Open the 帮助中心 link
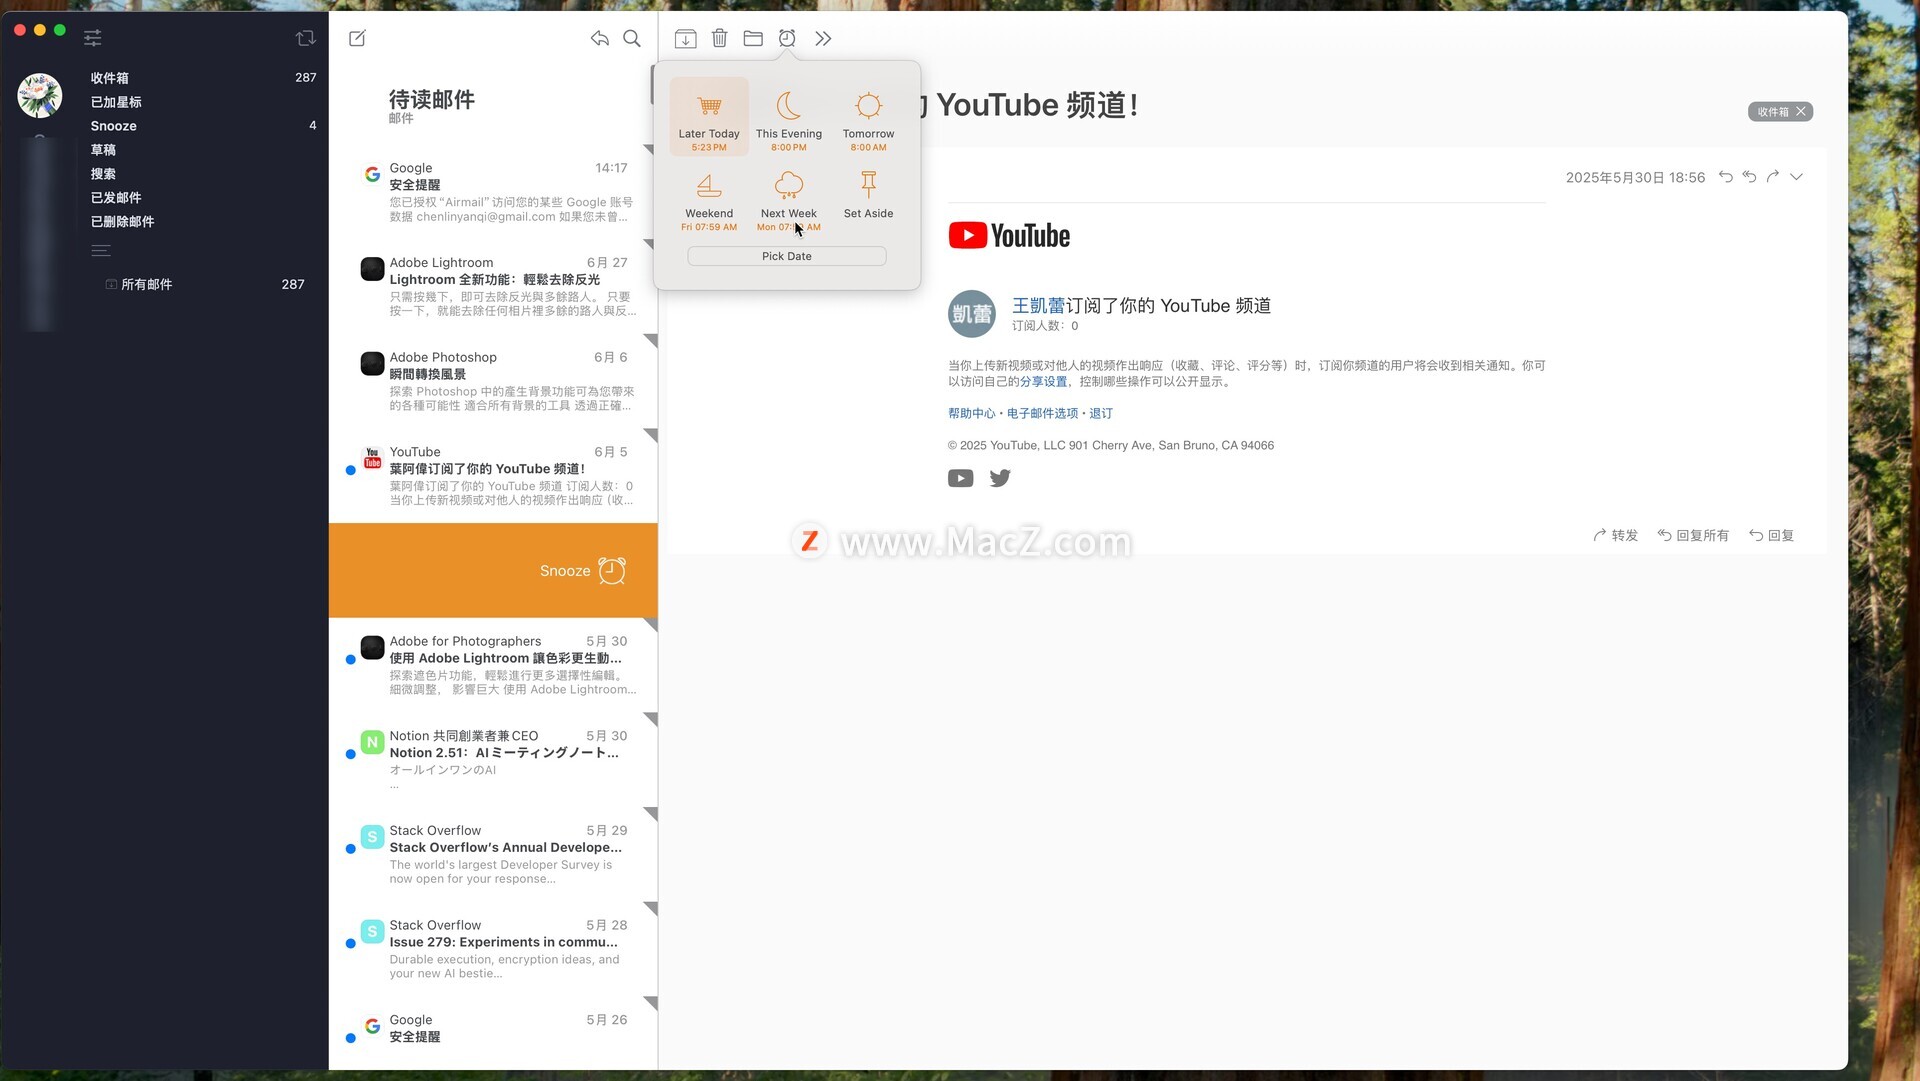Image resolution: width=1920 pixels, height=1081 pixels. [971, 414]
